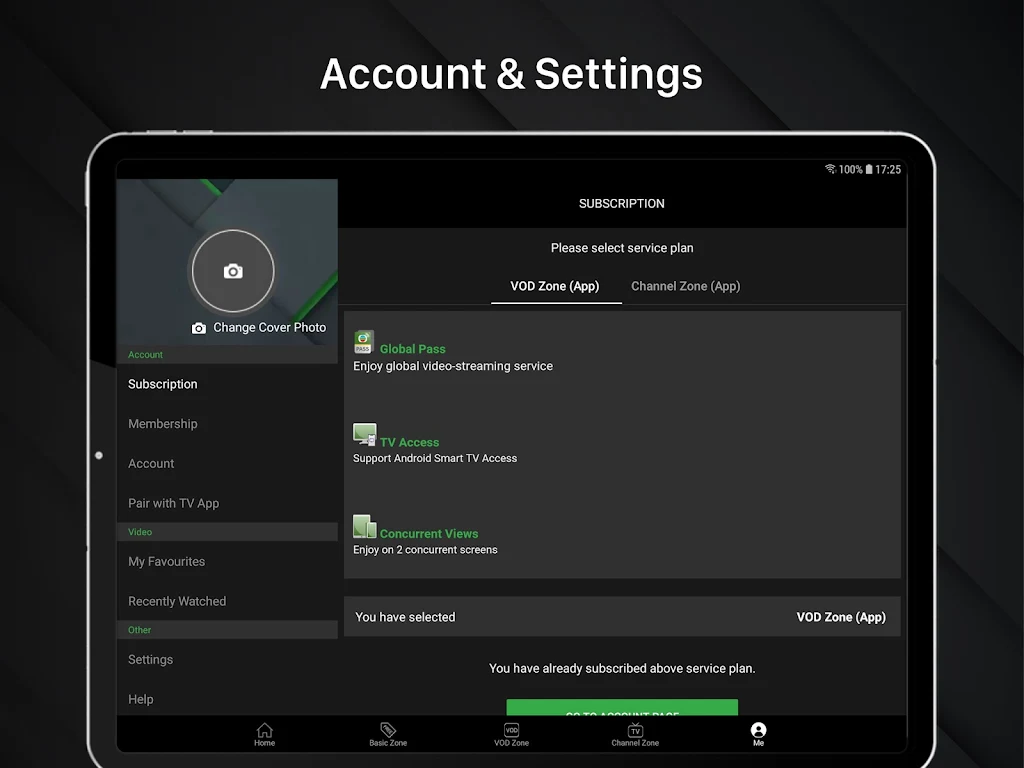This screenshot has width=1024, height=768.
Task: Tap the Global Pass plan icon
Action: [364, 343]
